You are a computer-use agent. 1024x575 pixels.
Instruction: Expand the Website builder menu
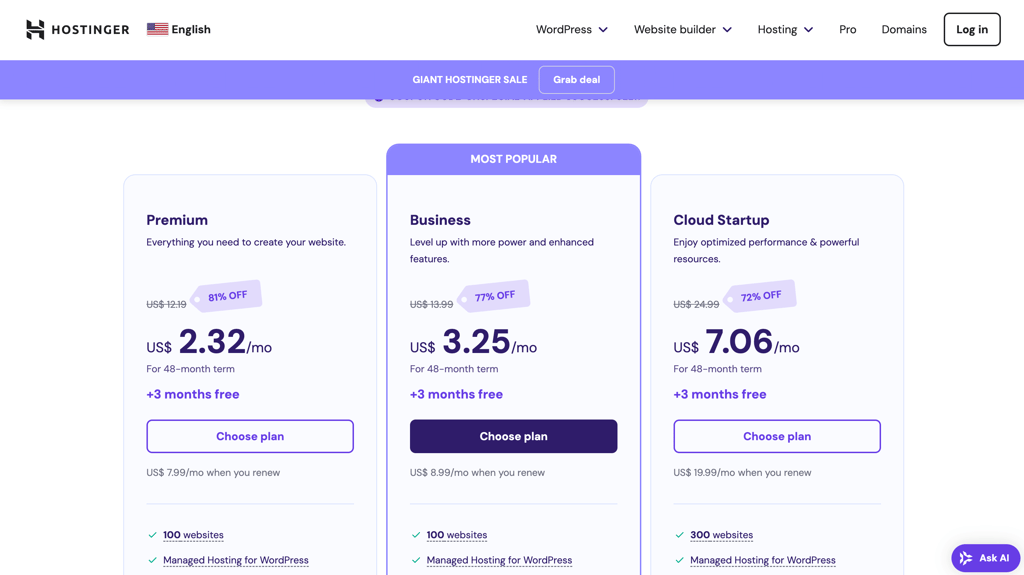[682, 29]
